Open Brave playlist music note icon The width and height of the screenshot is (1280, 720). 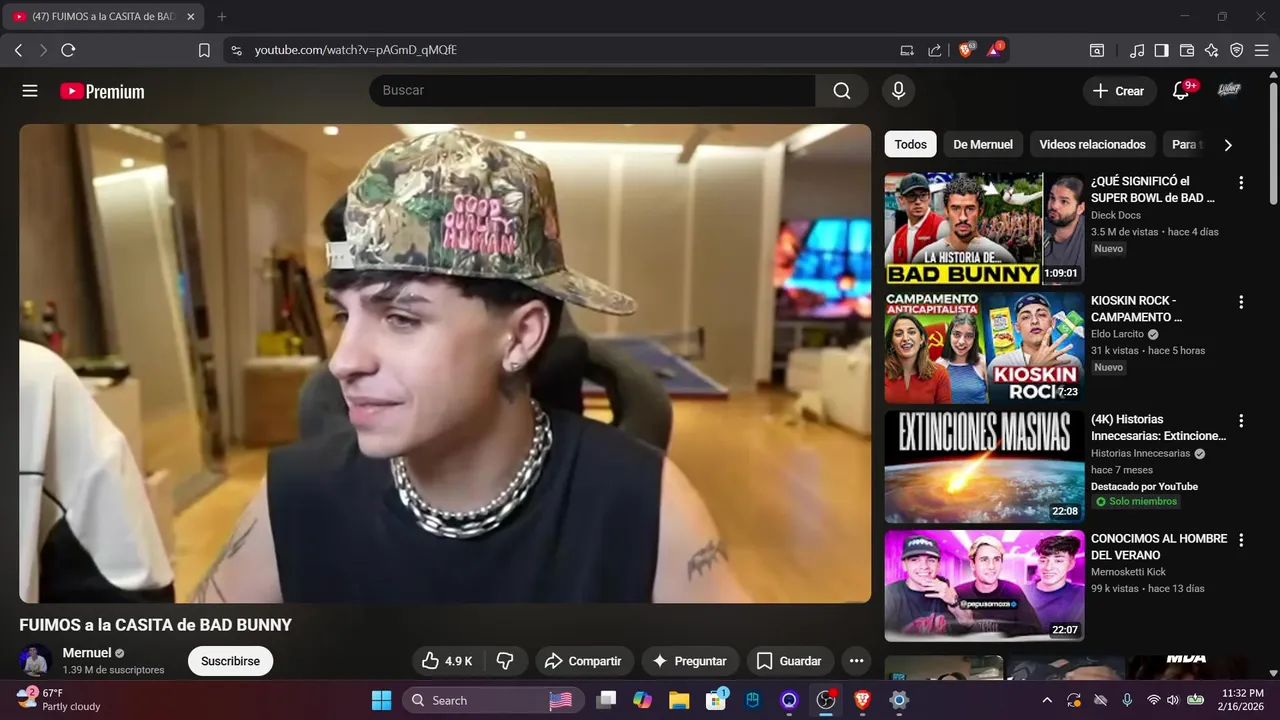point(1137,50)
